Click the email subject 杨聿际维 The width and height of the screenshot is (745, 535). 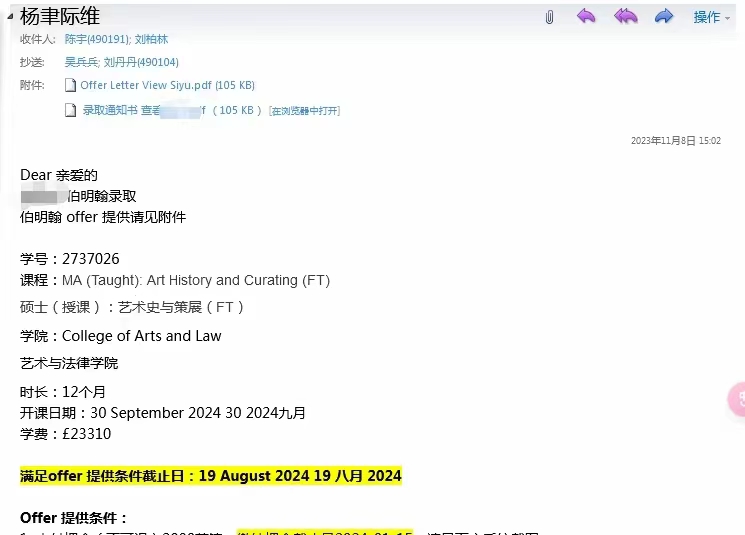click(60, 16)
